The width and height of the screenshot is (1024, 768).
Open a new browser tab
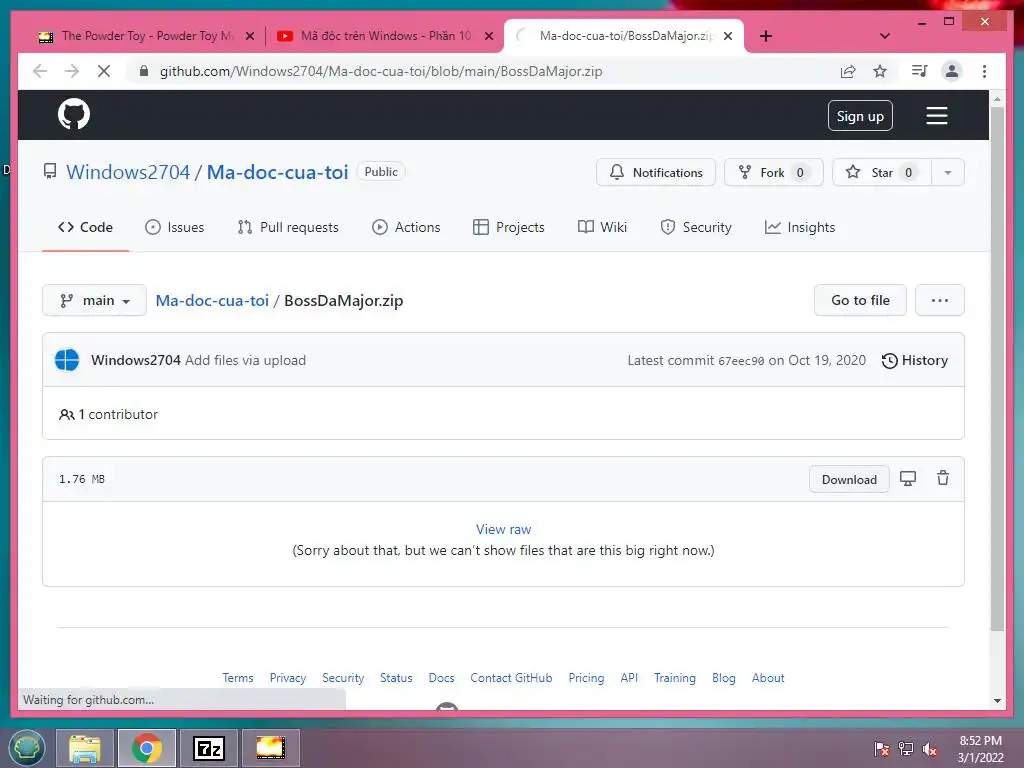pos(765,36)
